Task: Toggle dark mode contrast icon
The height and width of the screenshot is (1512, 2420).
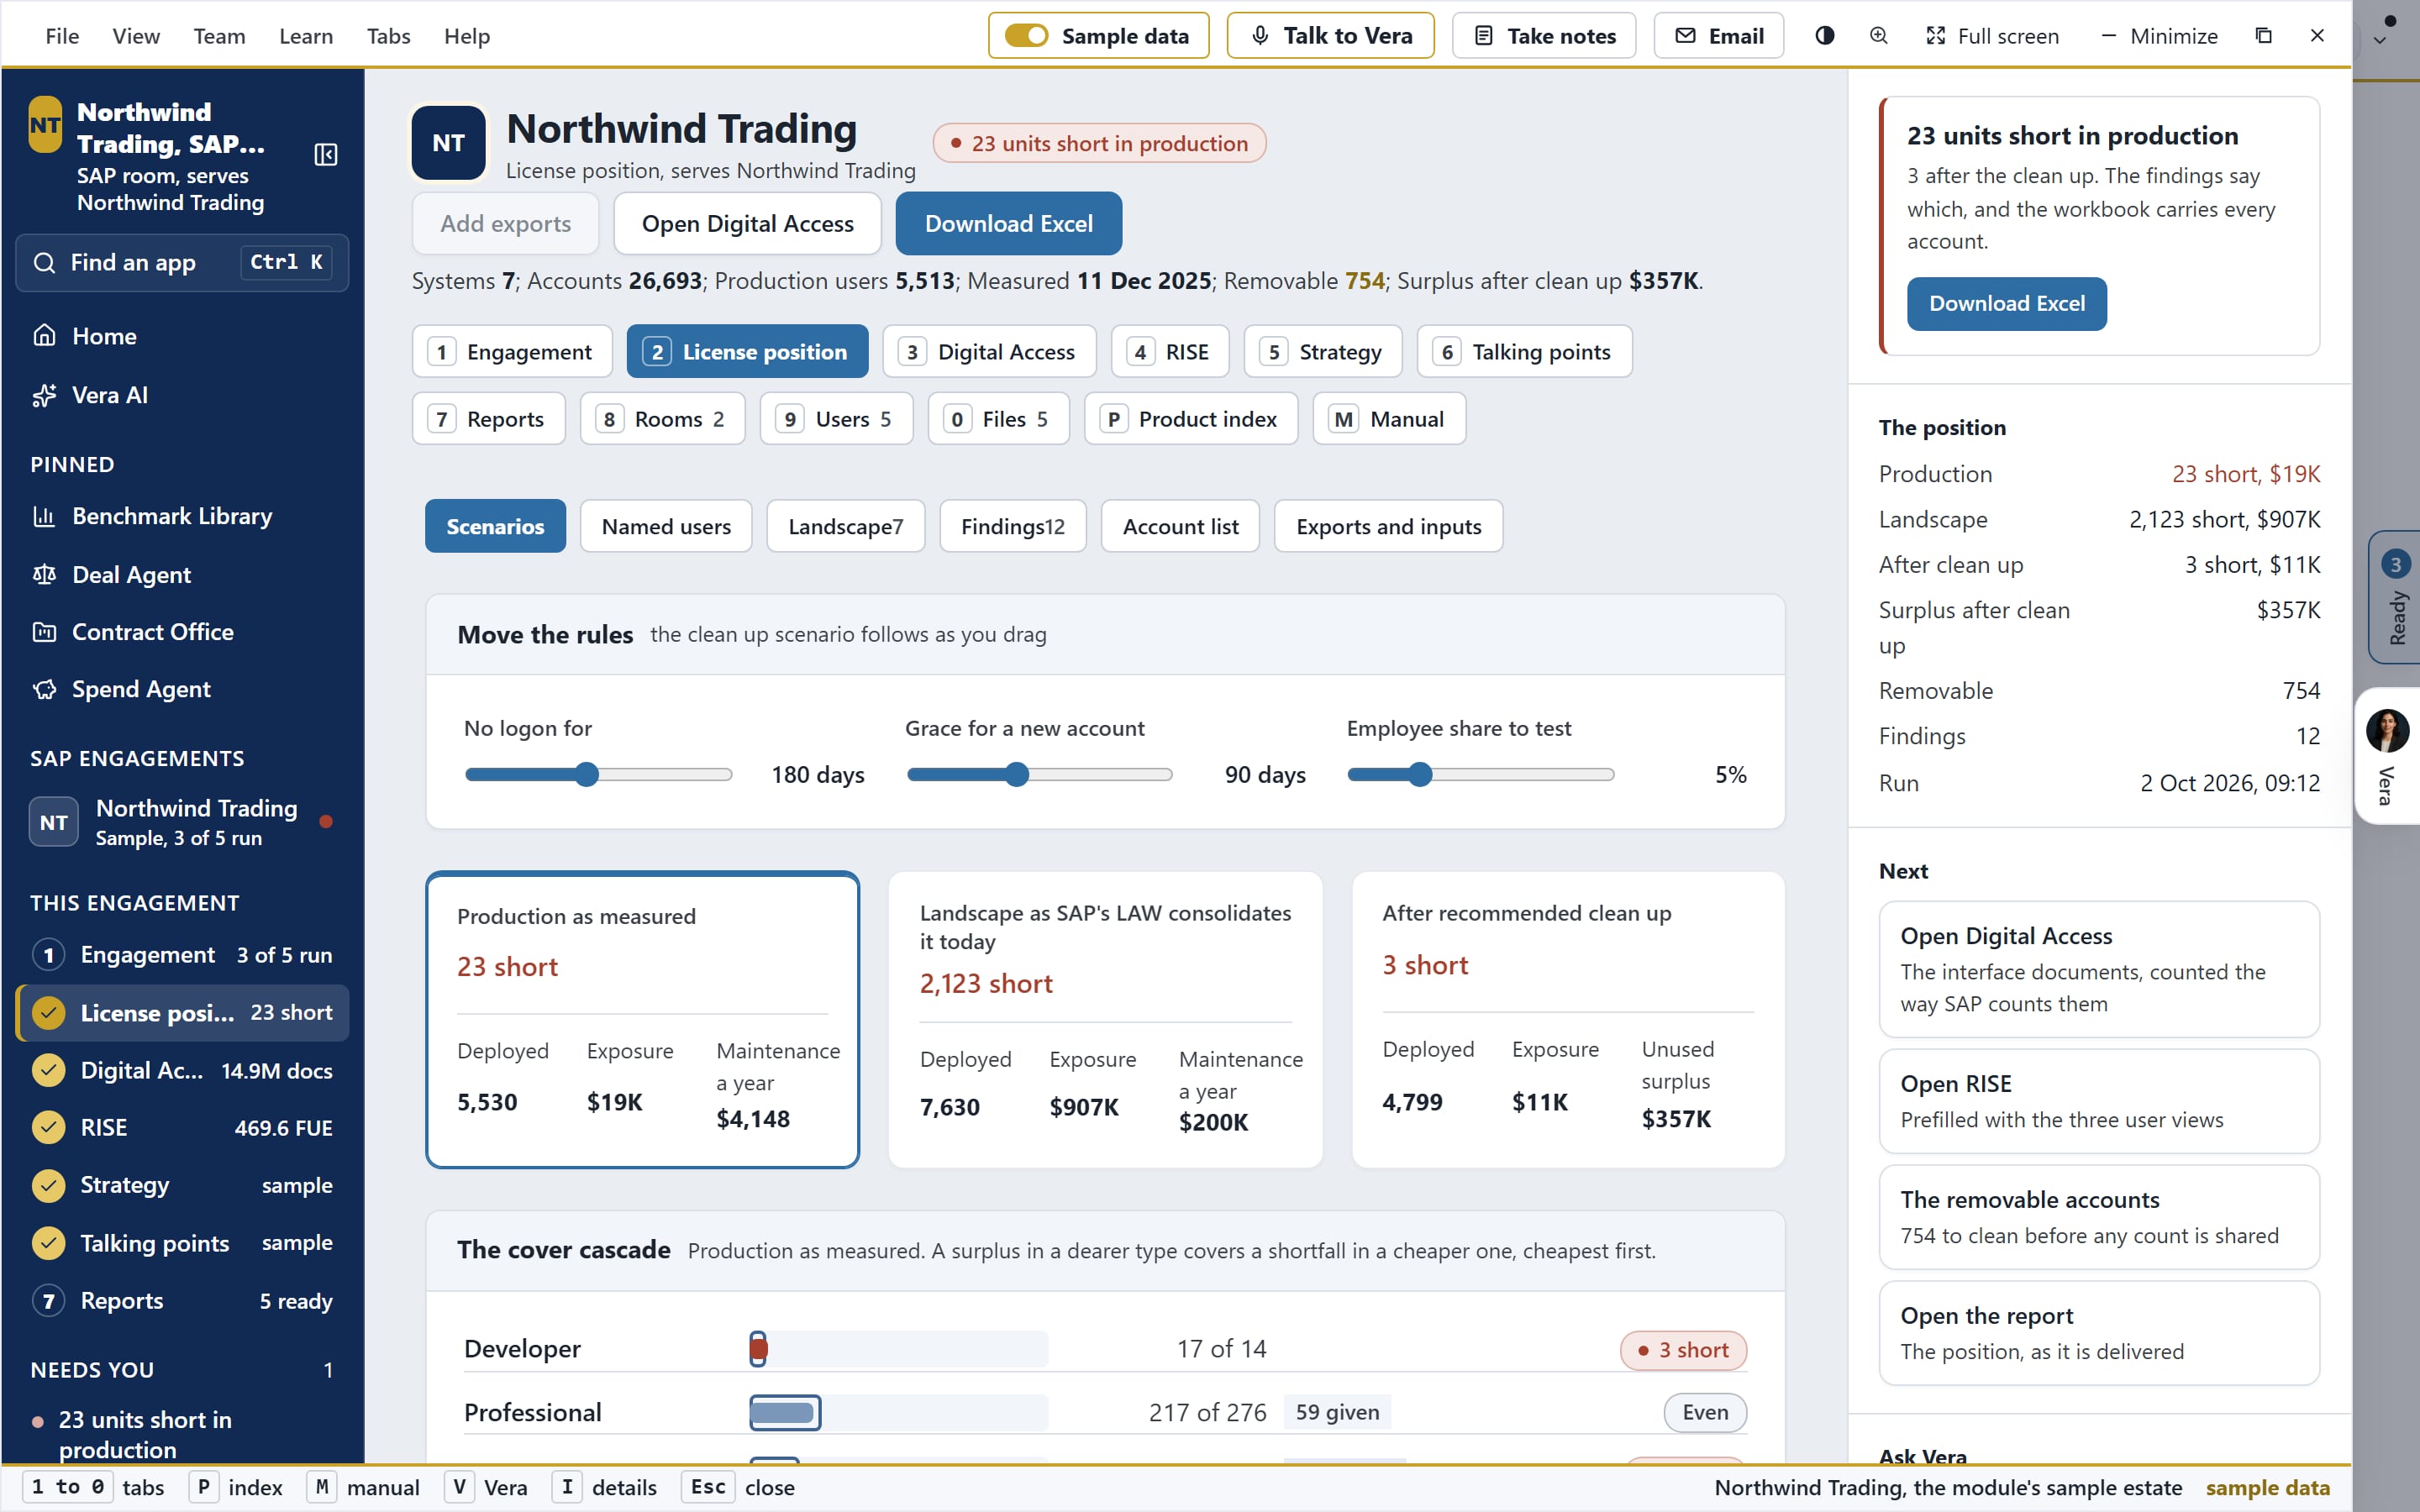Action: (1825, 36)
